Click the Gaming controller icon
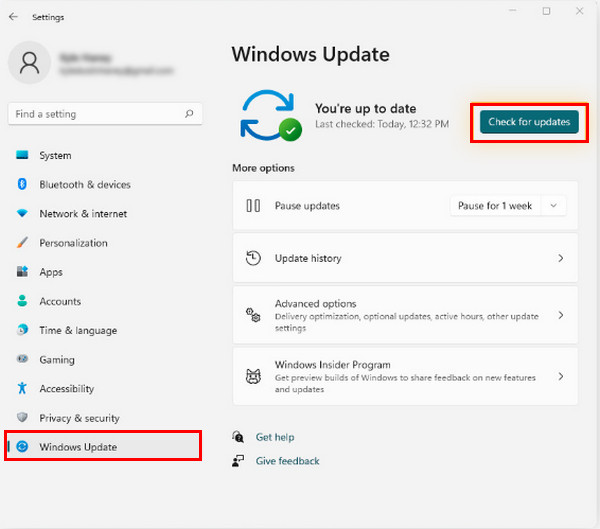 point(22,359)
